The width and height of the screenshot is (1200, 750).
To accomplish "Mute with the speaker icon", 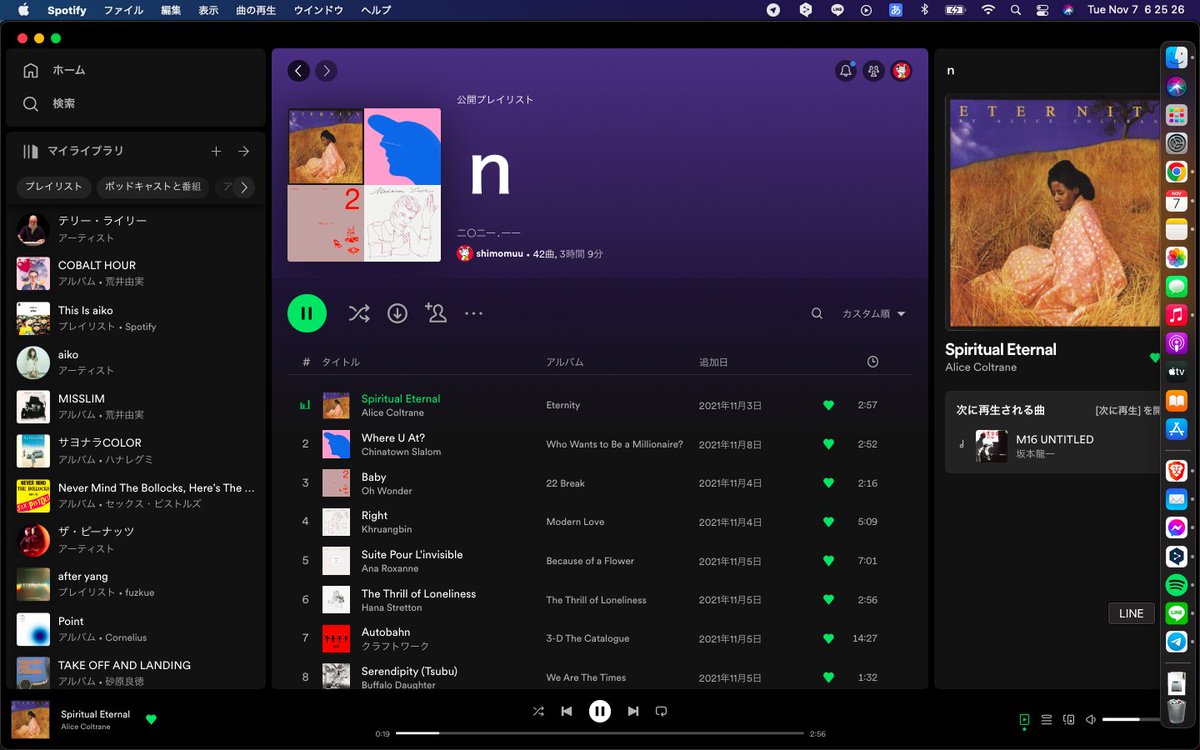I will [1090, 719].
